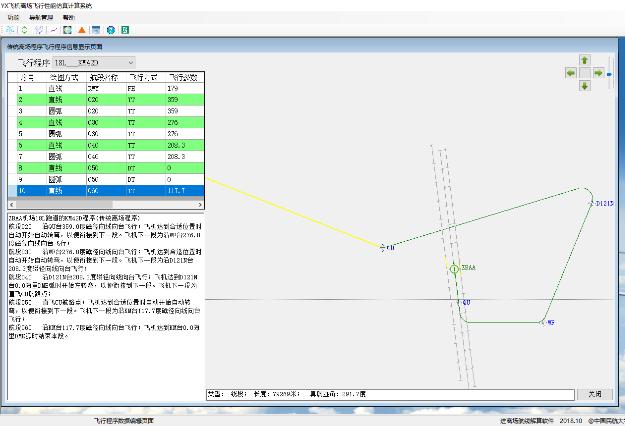Click the pan right green arrow
The width and height of the screenshot is (625, 426).
(596, 74)
